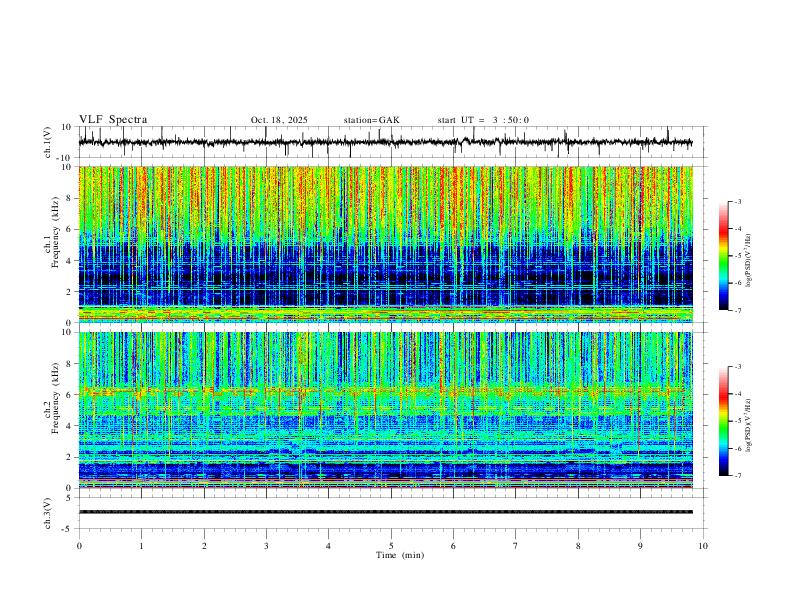Click "-7" on the ch.1 color scale

(x=738, y=310)
